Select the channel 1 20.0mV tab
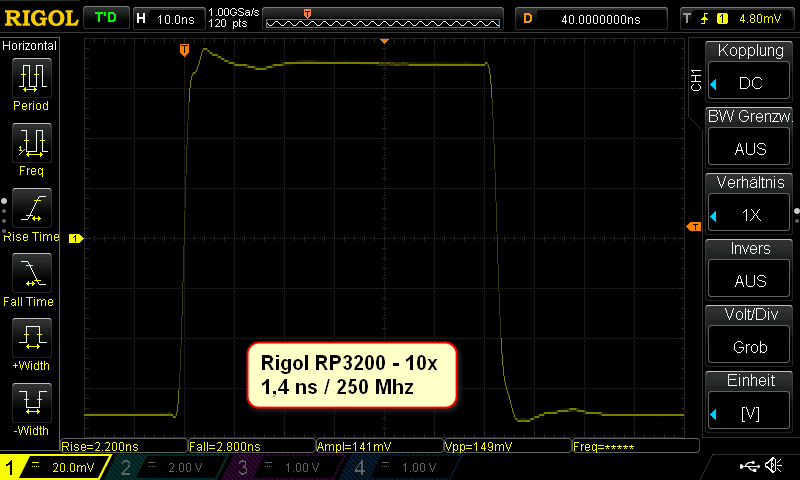This screenshot has width=800, height=480. coord(54,467)
